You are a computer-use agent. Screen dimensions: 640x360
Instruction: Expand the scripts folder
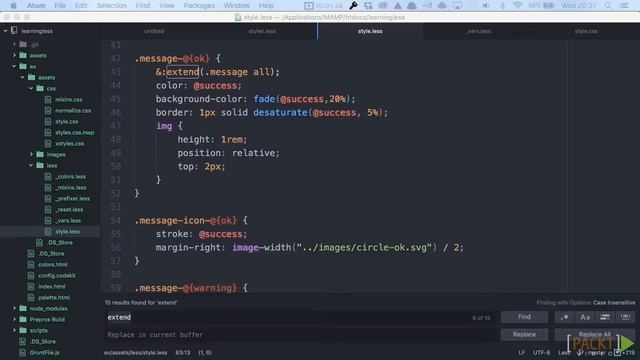[14, 330]
